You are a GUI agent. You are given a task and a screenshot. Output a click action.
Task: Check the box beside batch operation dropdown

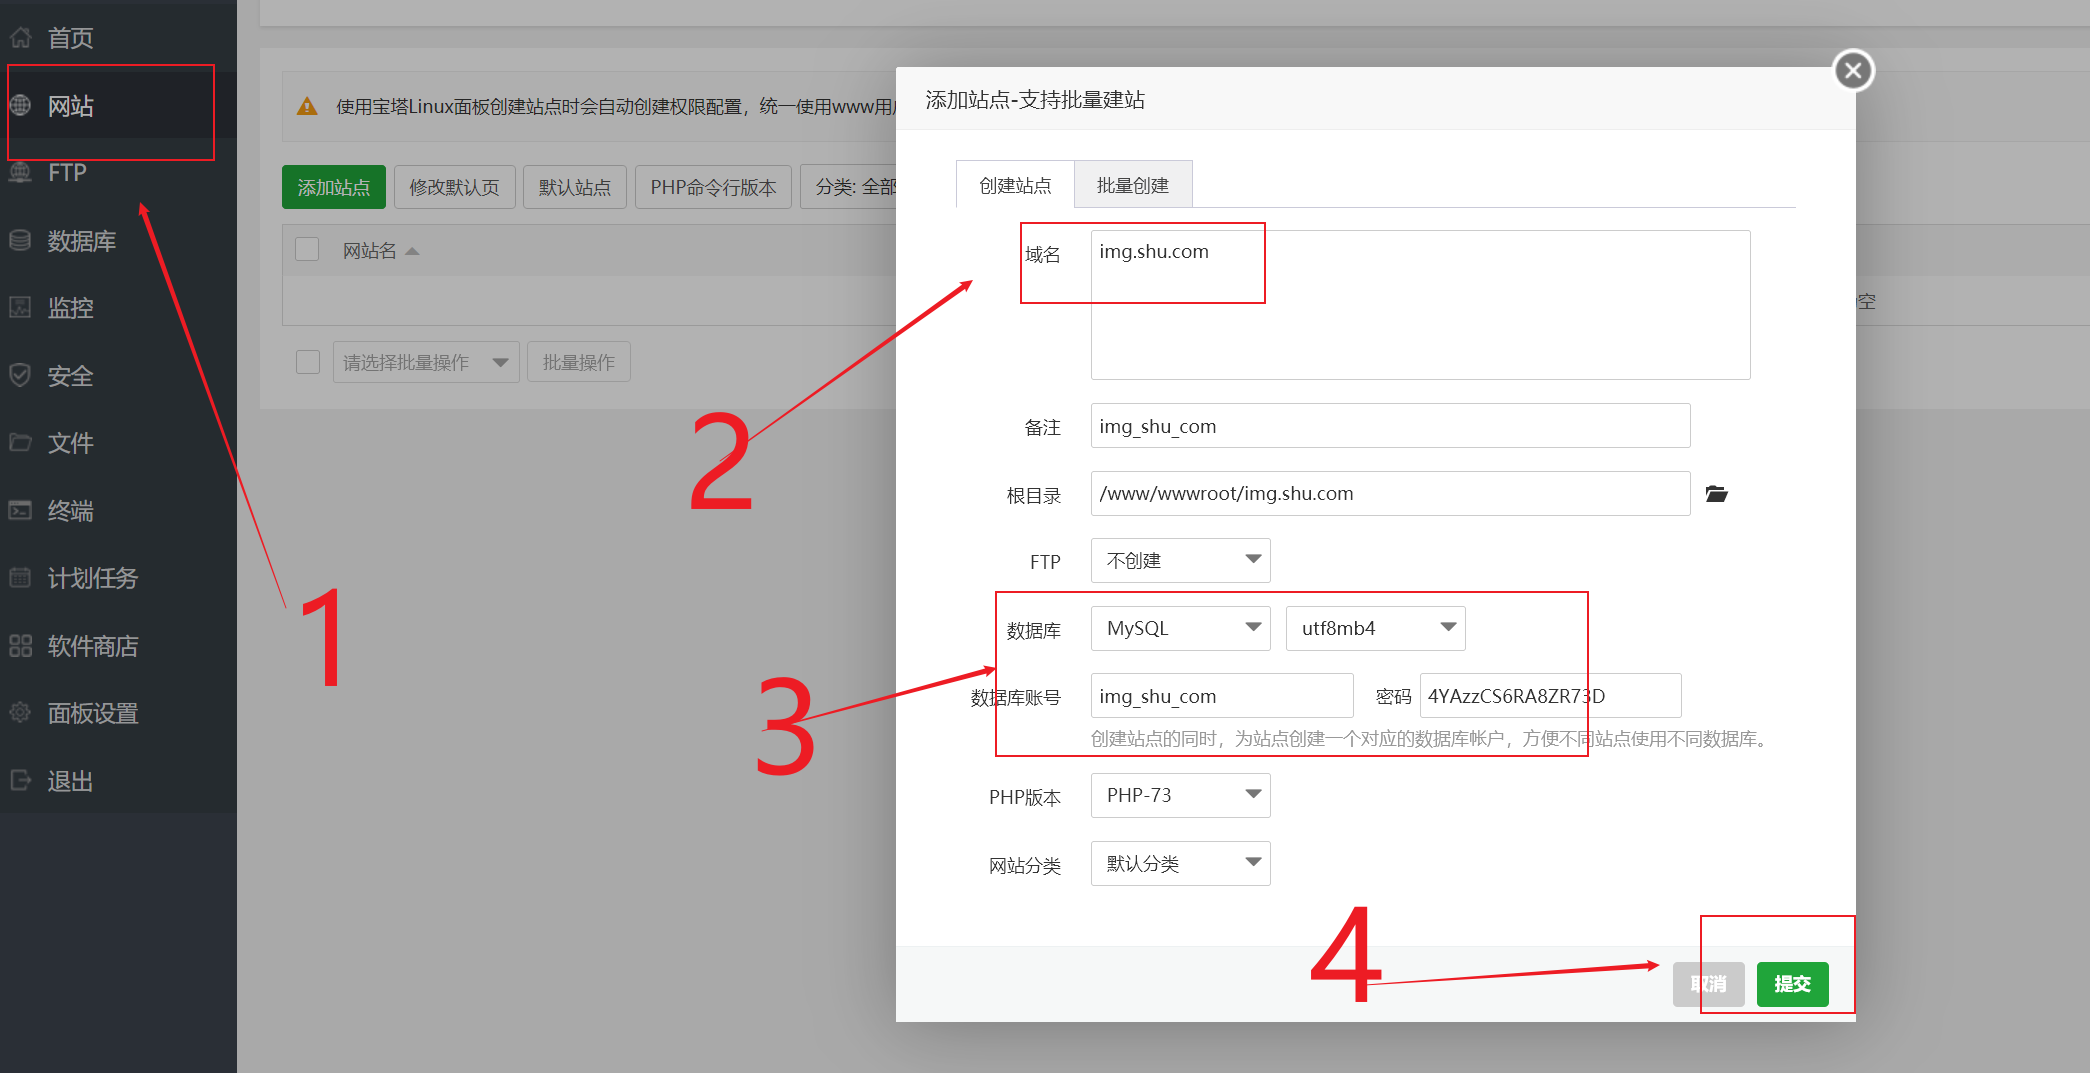(x=308, y=362)
